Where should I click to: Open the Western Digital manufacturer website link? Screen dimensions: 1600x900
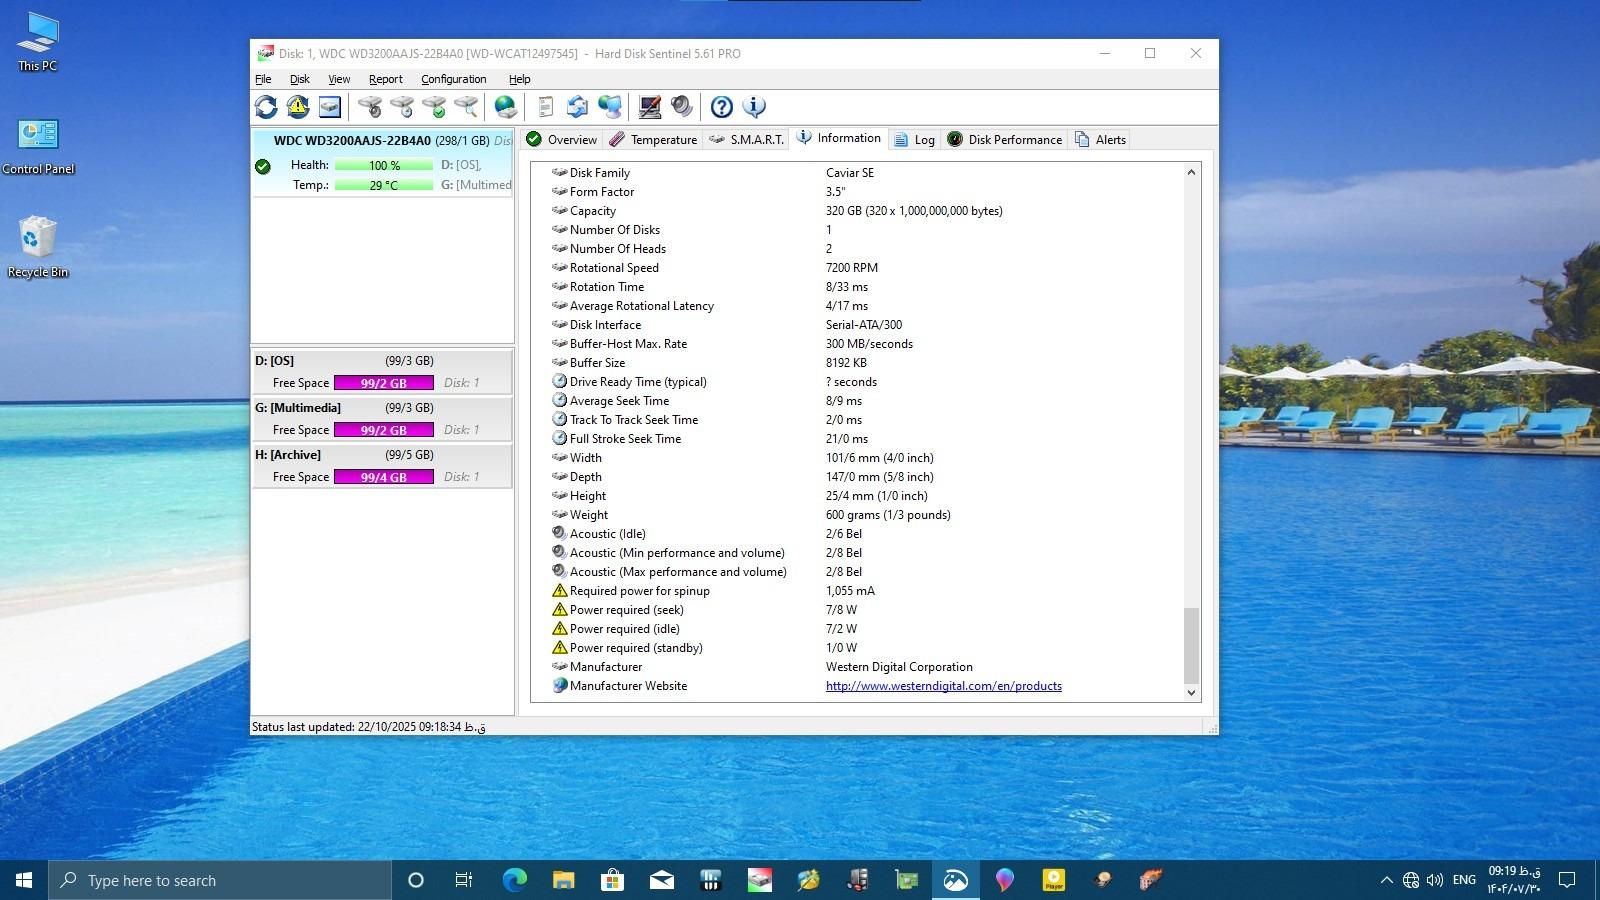point(943,686)
